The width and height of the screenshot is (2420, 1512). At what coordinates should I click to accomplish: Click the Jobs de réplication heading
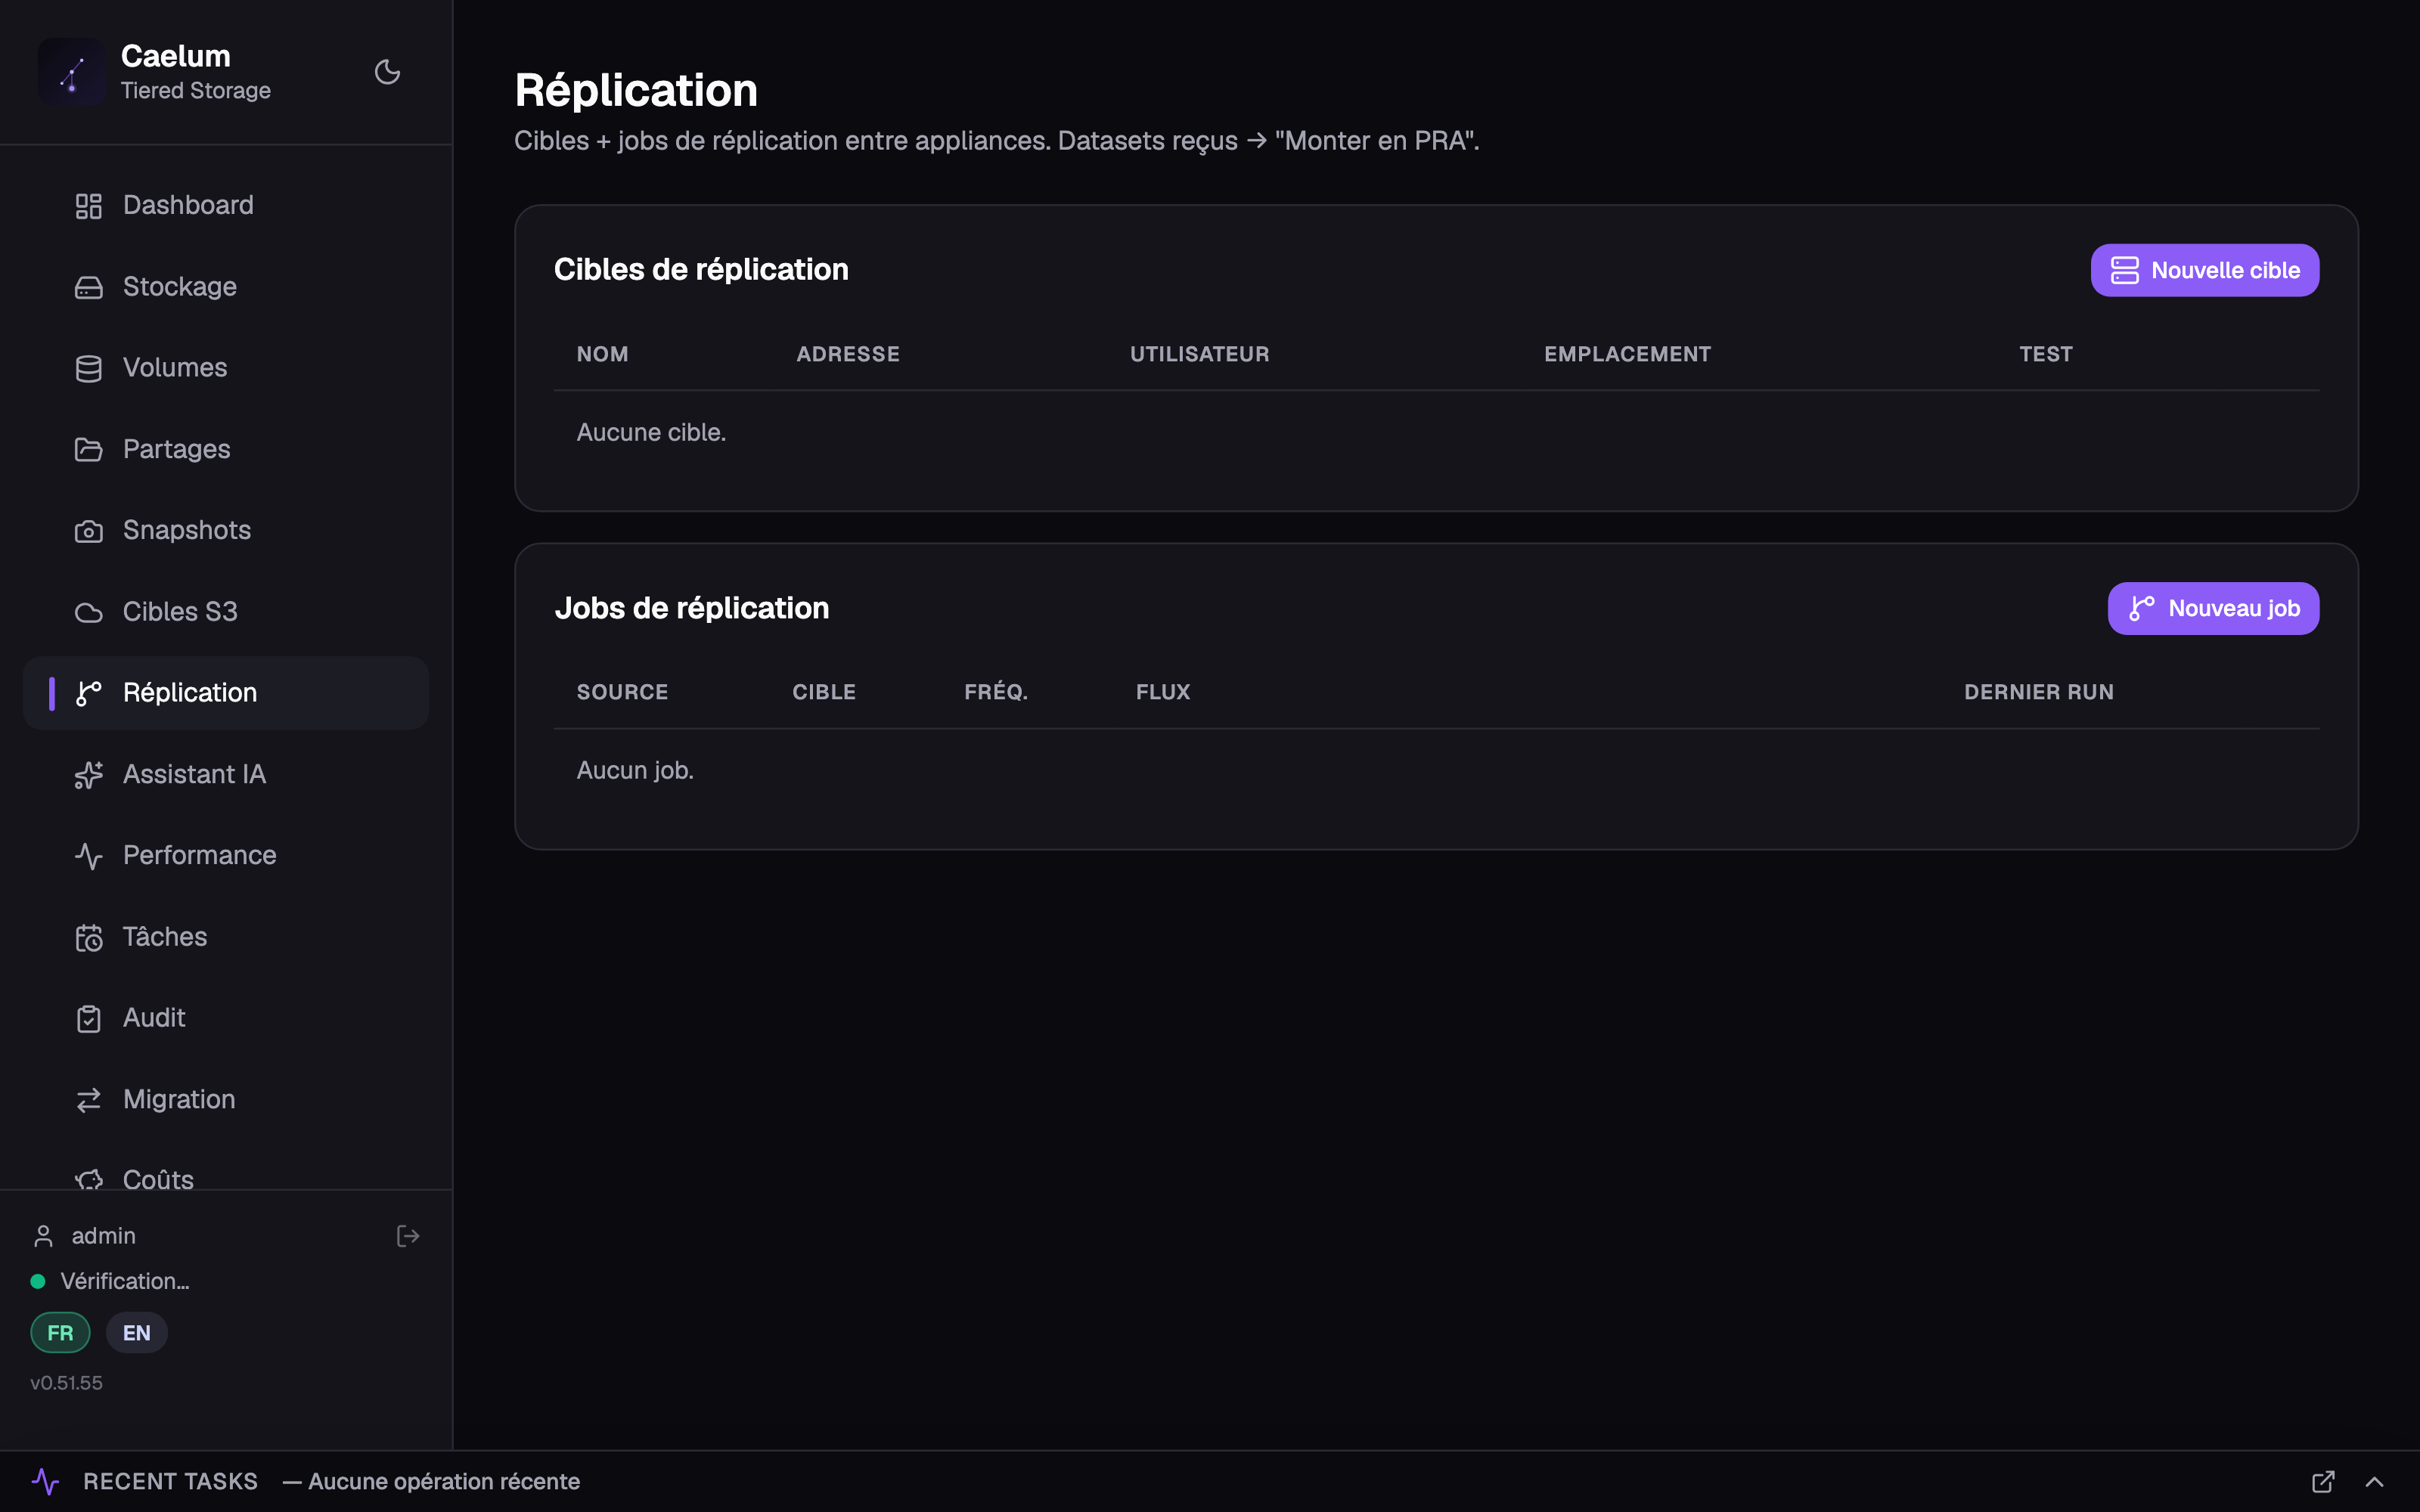click(692, 608)
